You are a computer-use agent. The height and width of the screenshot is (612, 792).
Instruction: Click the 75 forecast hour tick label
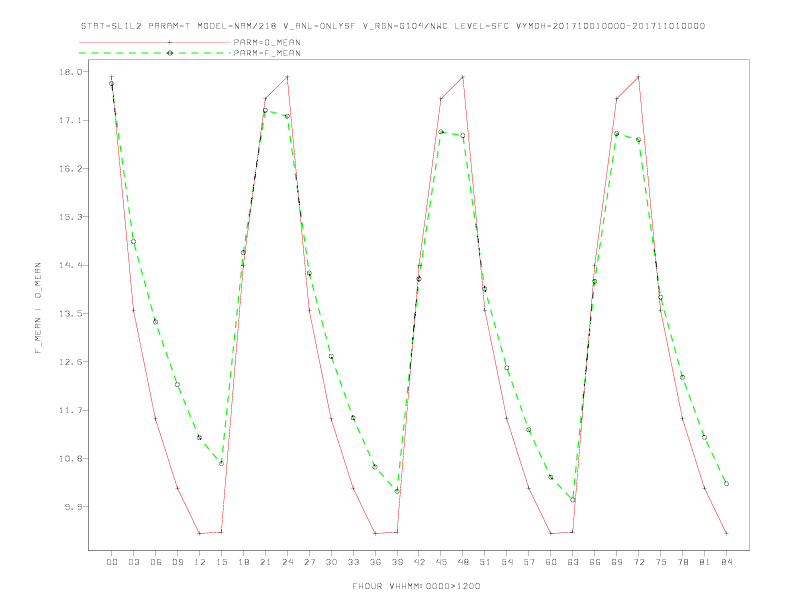click(x=661, y=562)
